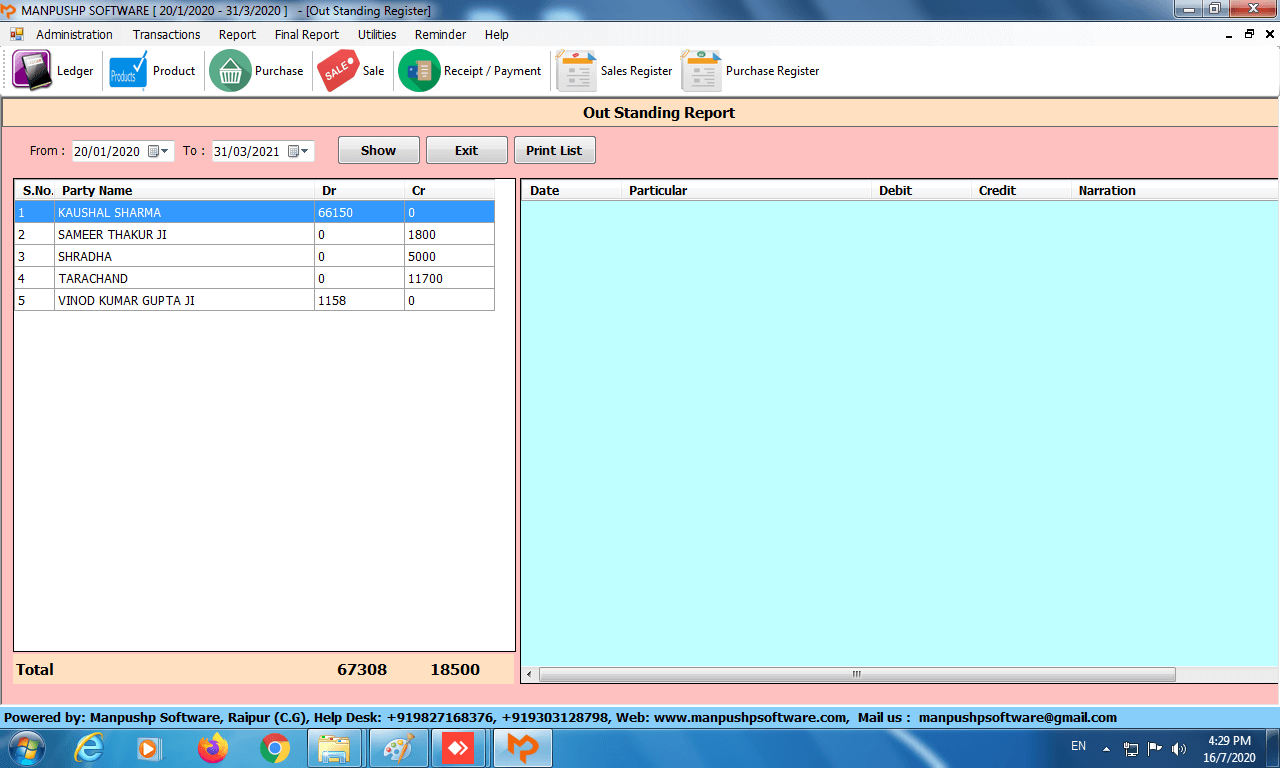Select the KAUSHAL SHARMA row

click(x=254, y=212)
